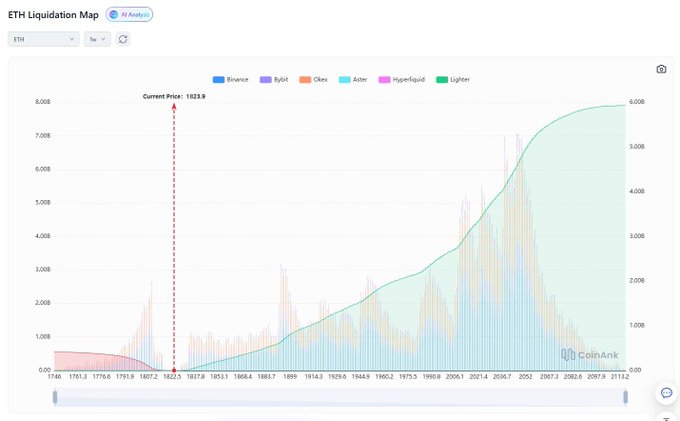Refresh the liquidation map data
This screenshot has width=680, height=421.
[123, 39]
